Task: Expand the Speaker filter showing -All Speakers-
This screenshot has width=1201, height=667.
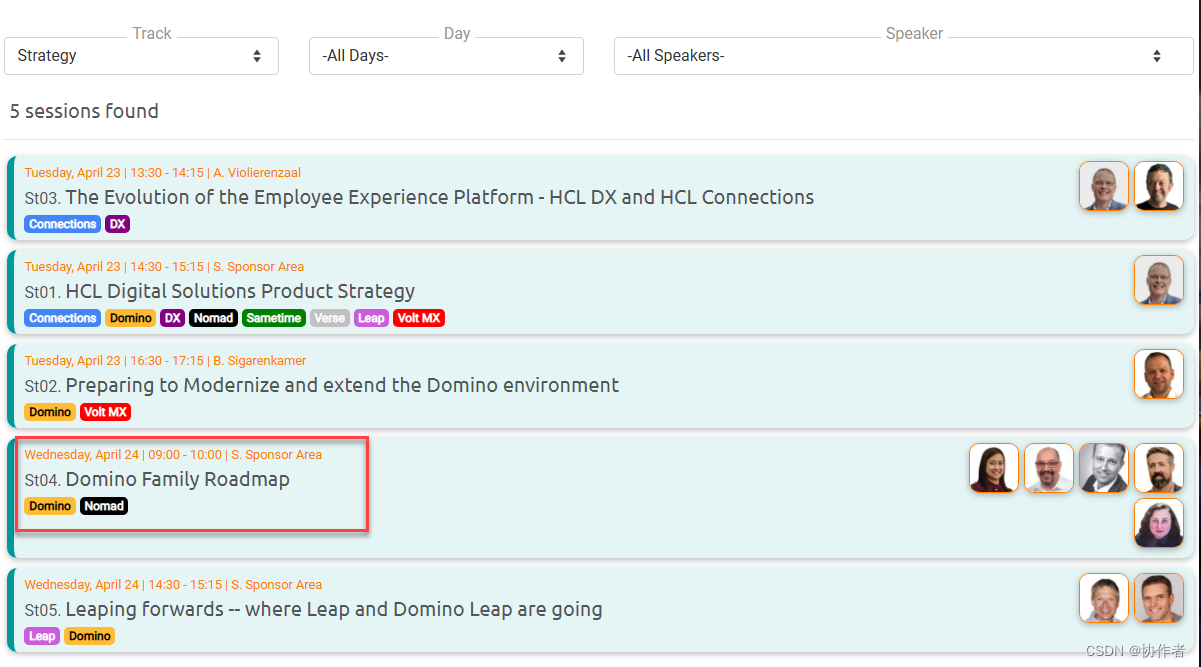Action: tap(903, 56)
